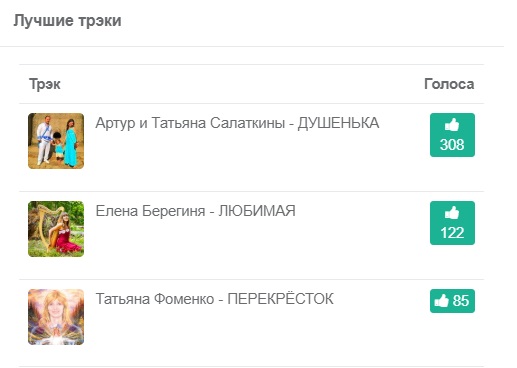Click thumbs-up icon beside the 85 count

coord(442,301)
